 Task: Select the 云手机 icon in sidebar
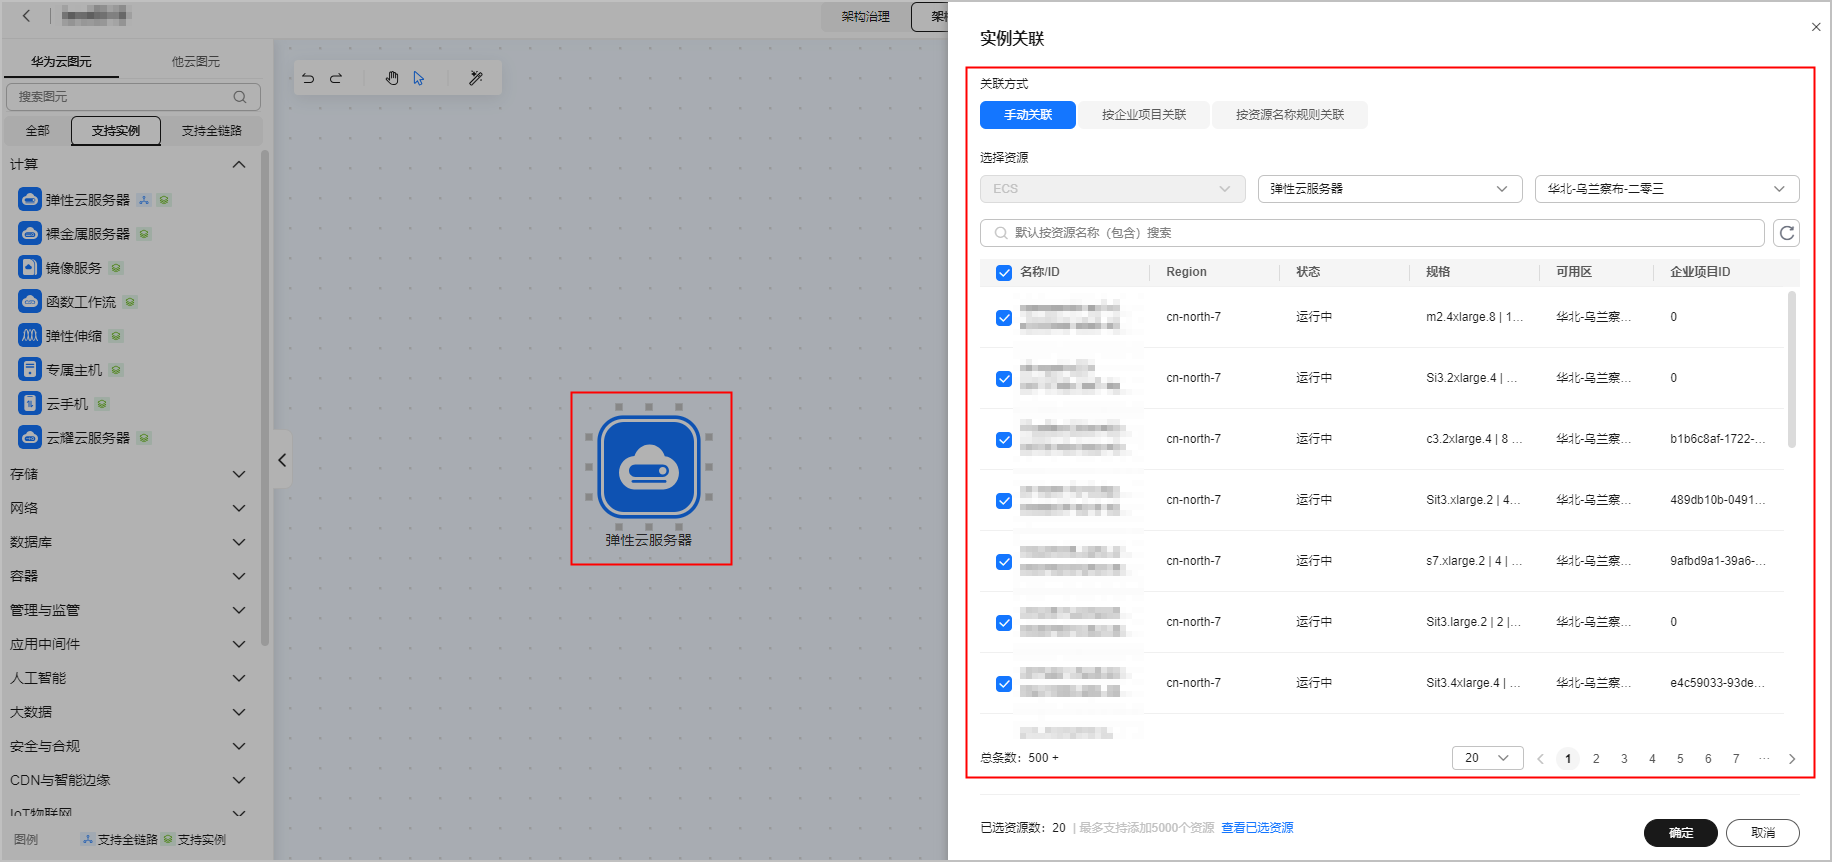(30, 404)
